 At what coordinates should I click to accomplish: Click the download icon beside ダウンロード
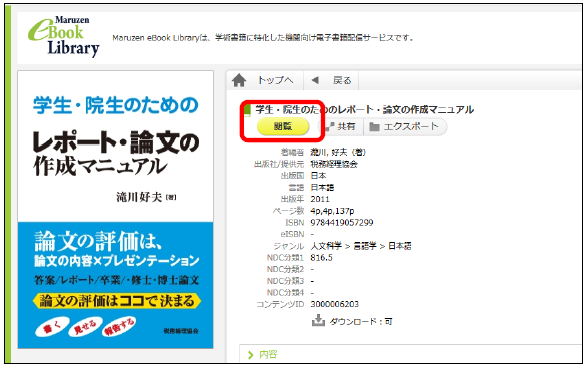pyautogui.click(x=318, y=321)
